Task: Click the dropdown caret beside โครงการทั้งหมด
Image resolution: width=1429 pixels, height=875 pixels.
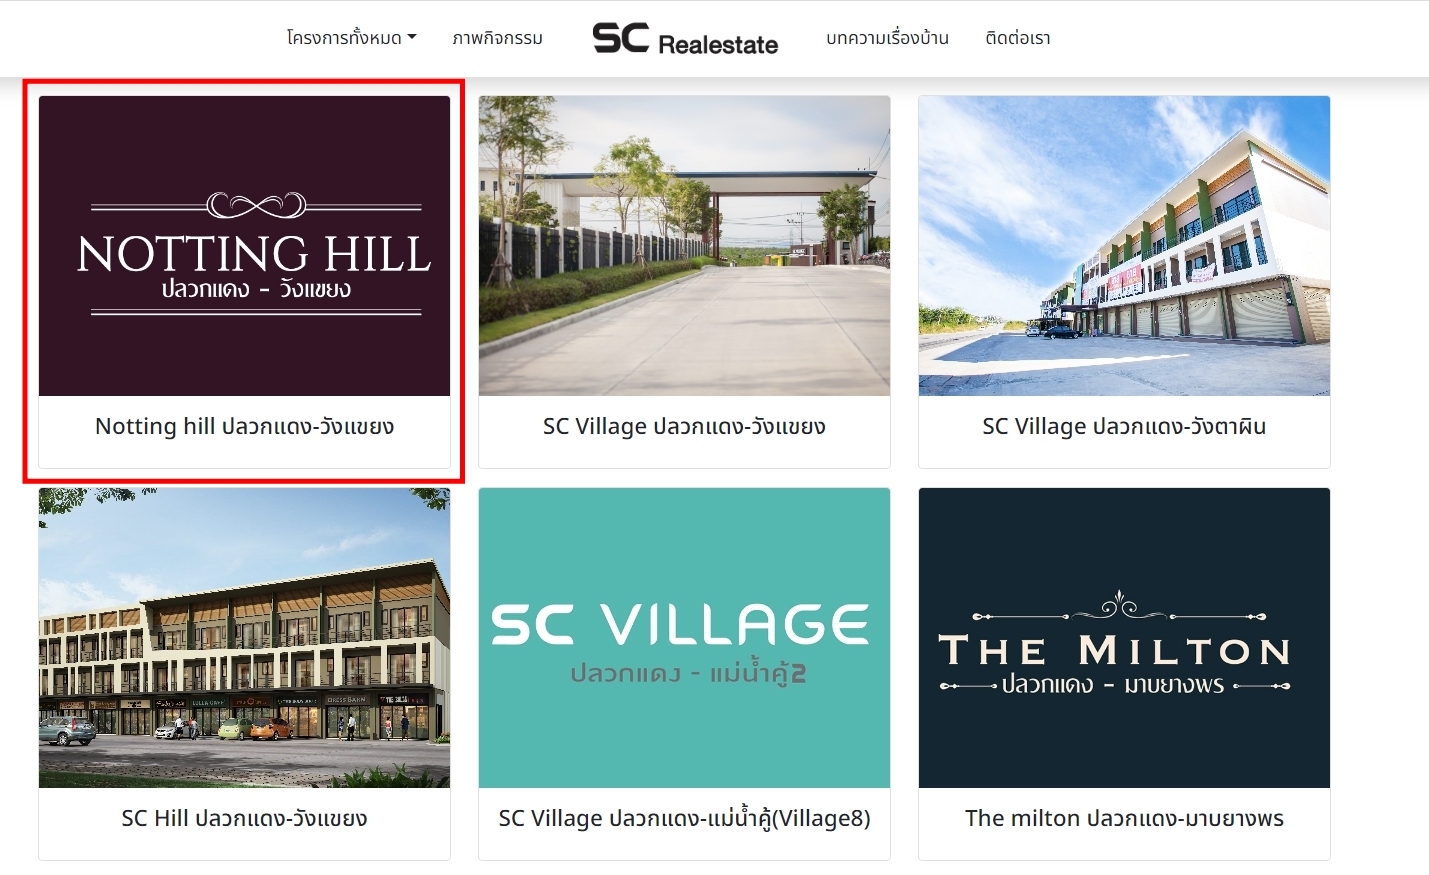Action: 411,38
